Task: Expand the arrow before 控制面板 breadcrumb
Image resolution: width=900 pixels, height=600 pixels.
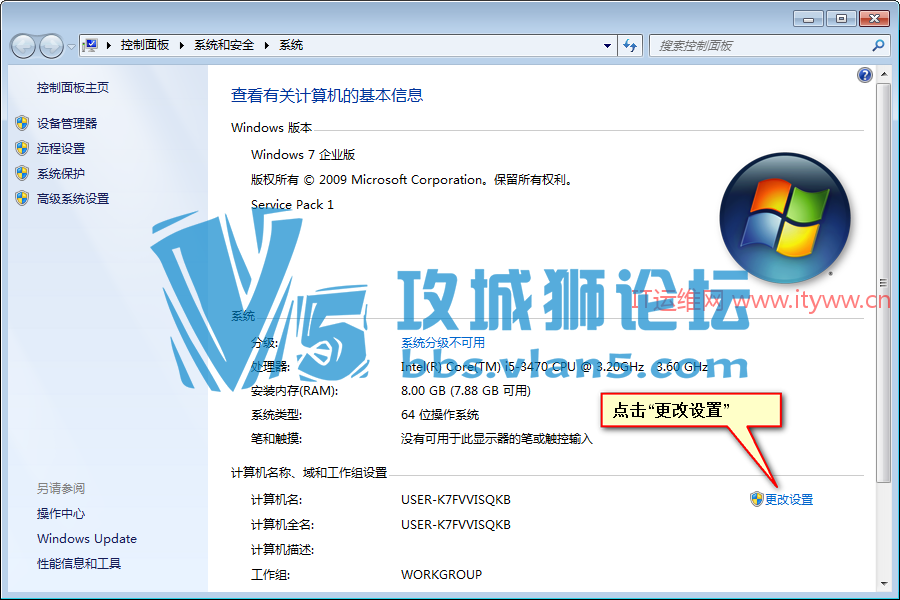Action: (x=108, y=45)
